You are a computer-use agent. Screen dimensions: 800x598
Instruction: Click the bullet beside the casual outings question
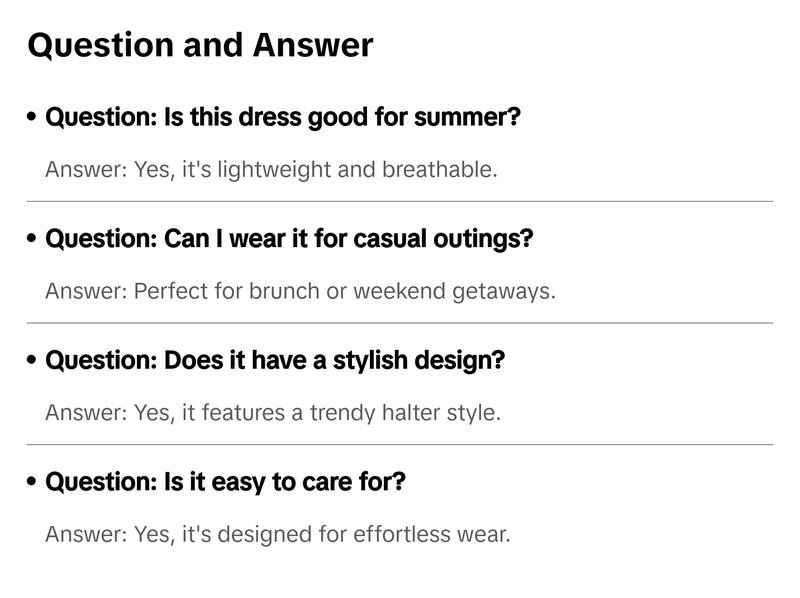[33, 239]
